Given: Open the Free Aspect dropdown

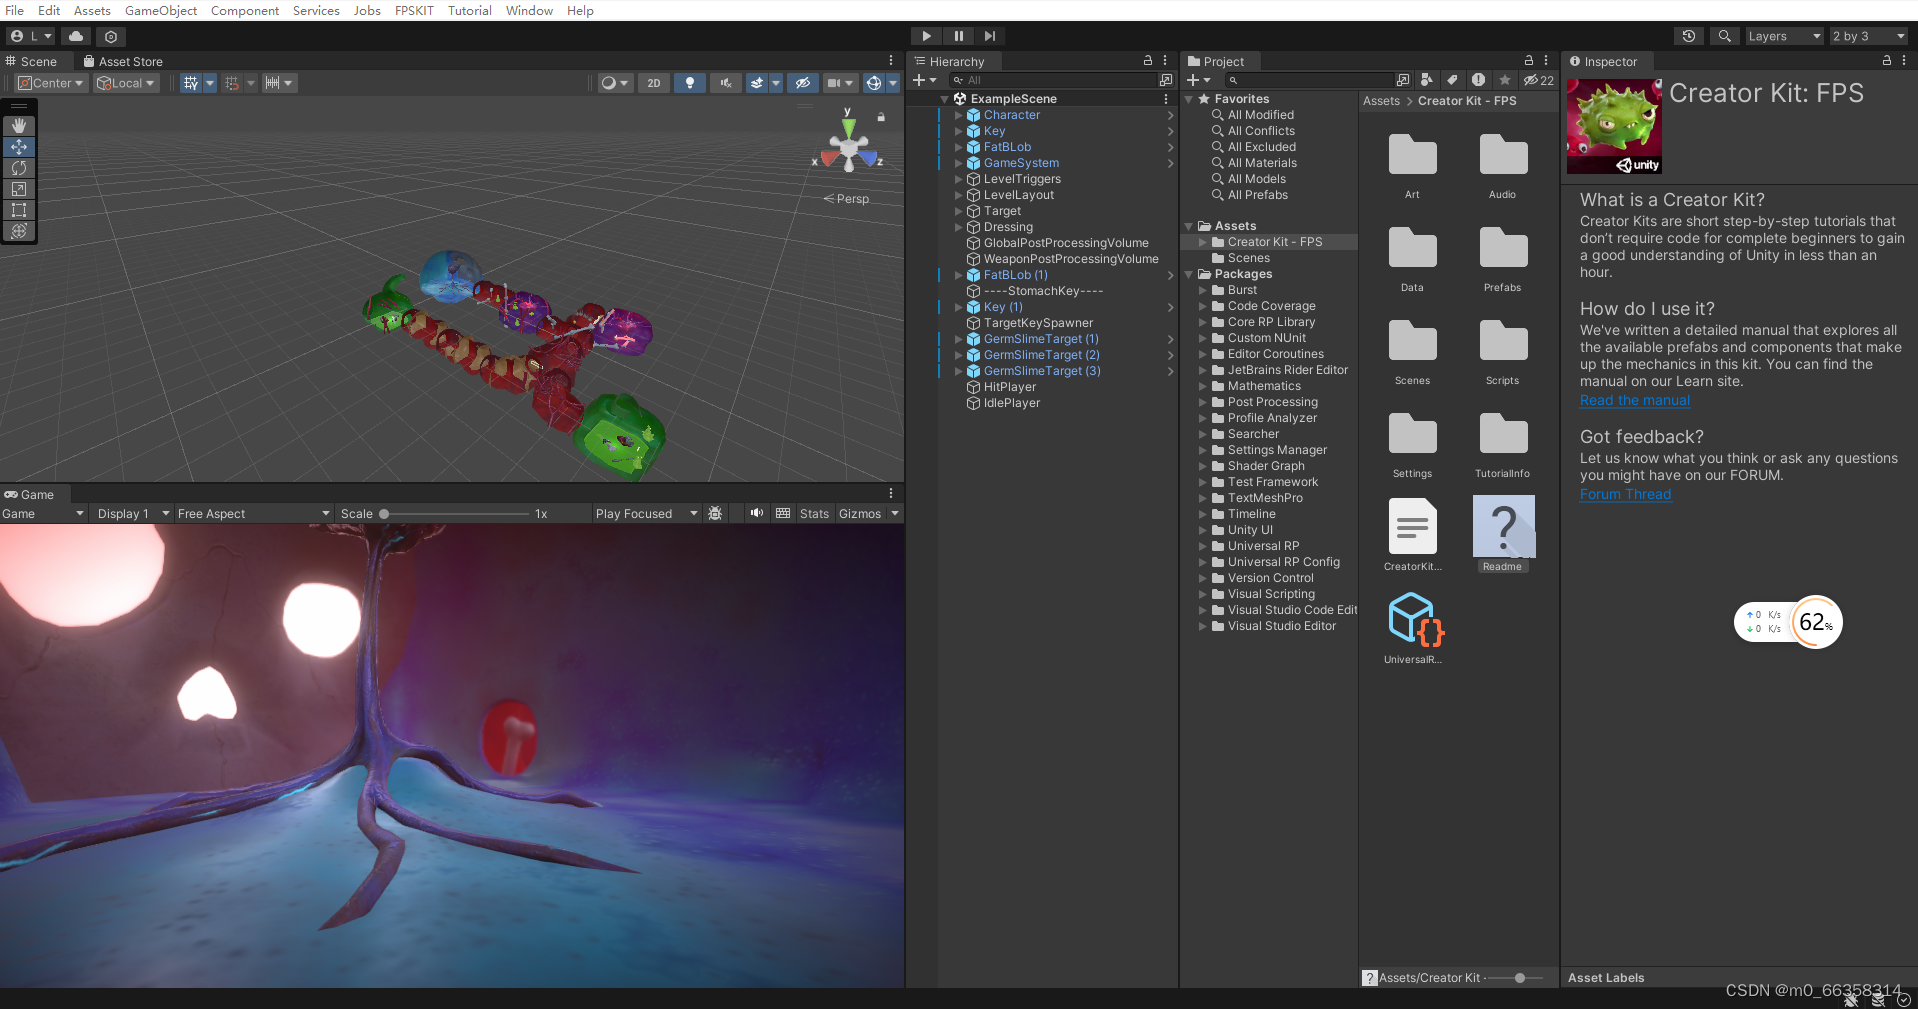Looking at the screenshot, I should point(253,514).
